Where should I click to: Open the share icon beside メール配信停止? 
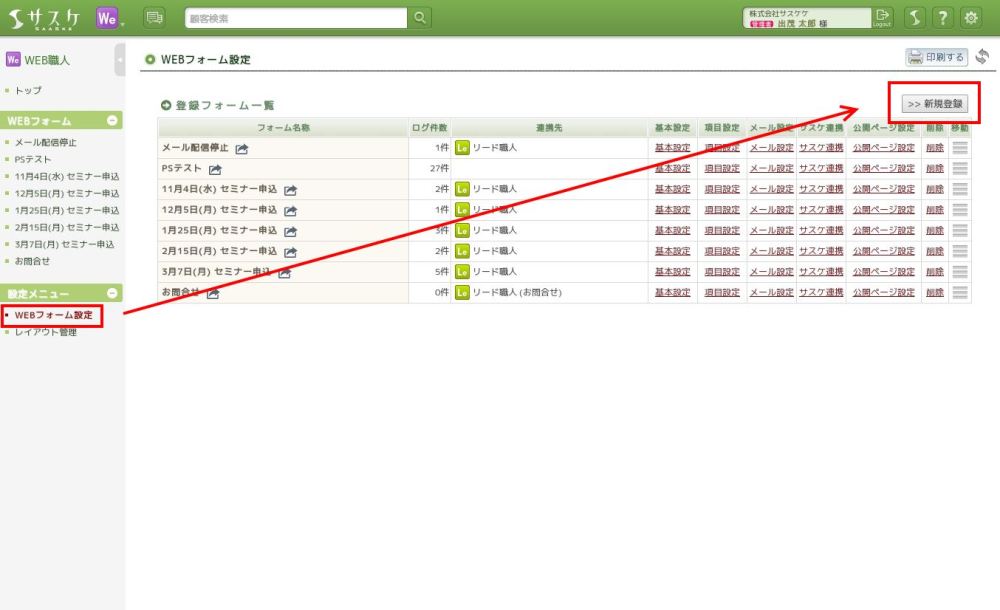tap(242, 148)
